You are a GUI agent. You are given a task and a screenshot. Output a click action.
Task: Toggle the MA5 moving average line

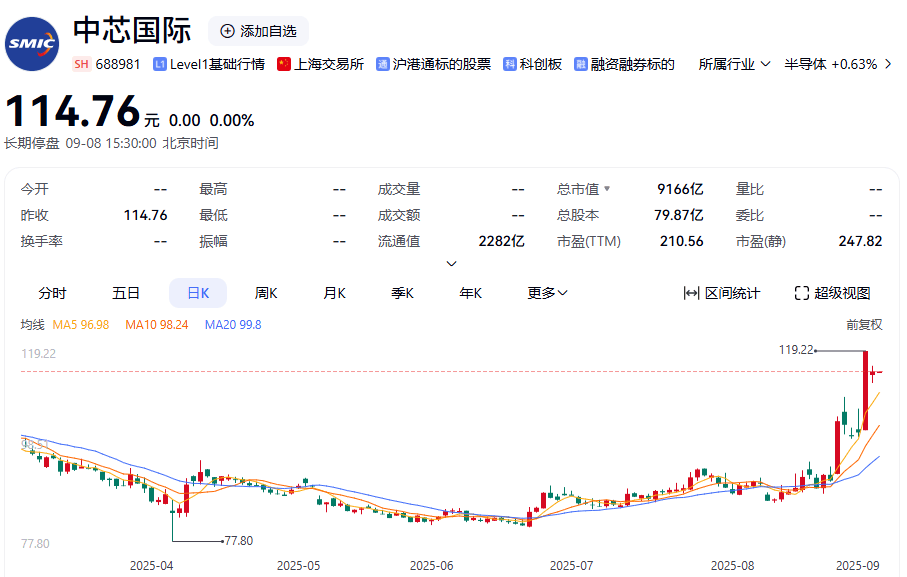click(x=80, y=325)
